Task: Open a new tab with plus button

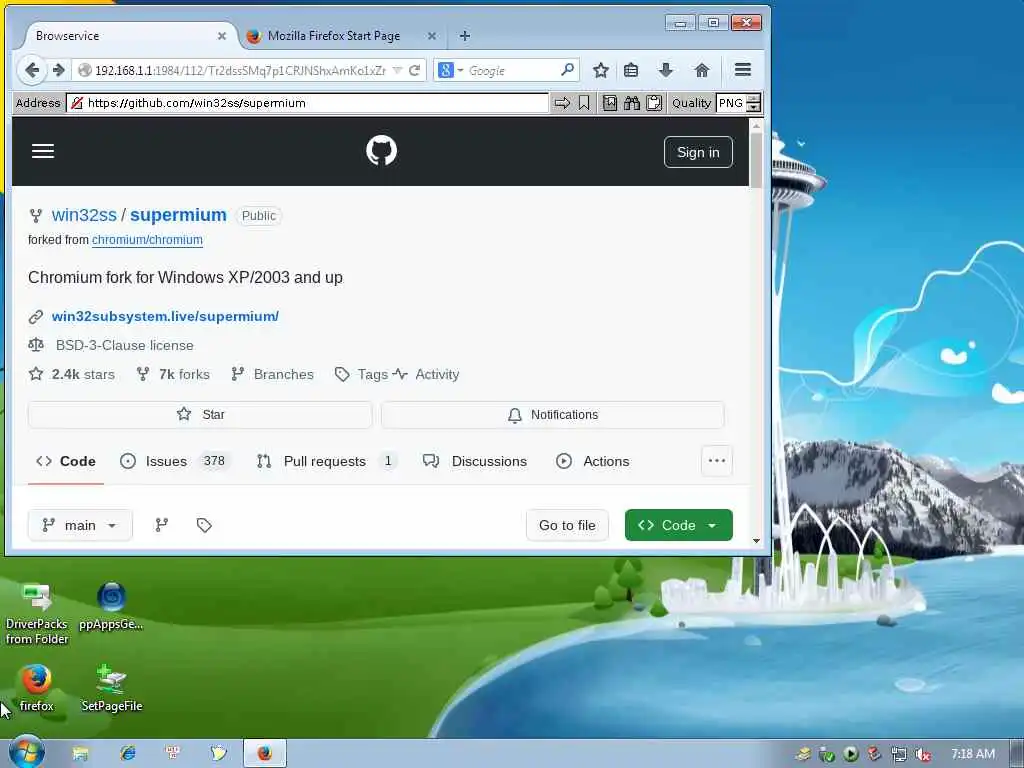Action: (x=464, y=36)
